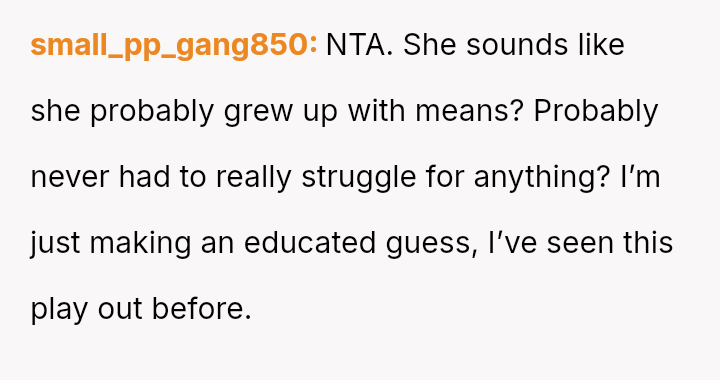This screenshot has height=380, width=720.
Task: Click the word "I'm" ending third line
Action: [x=641, y=177]
